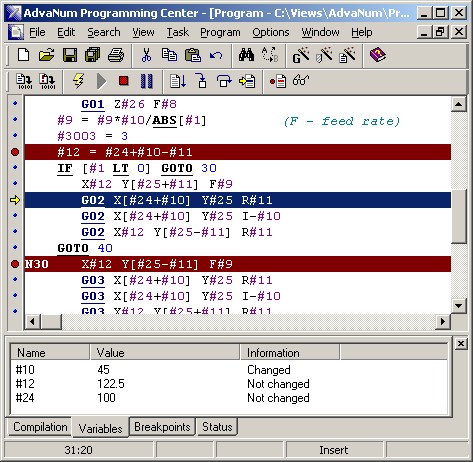The height and width of the screenshot is (462, 473).
Task: Click the Information column header
Action: point(290,353)
